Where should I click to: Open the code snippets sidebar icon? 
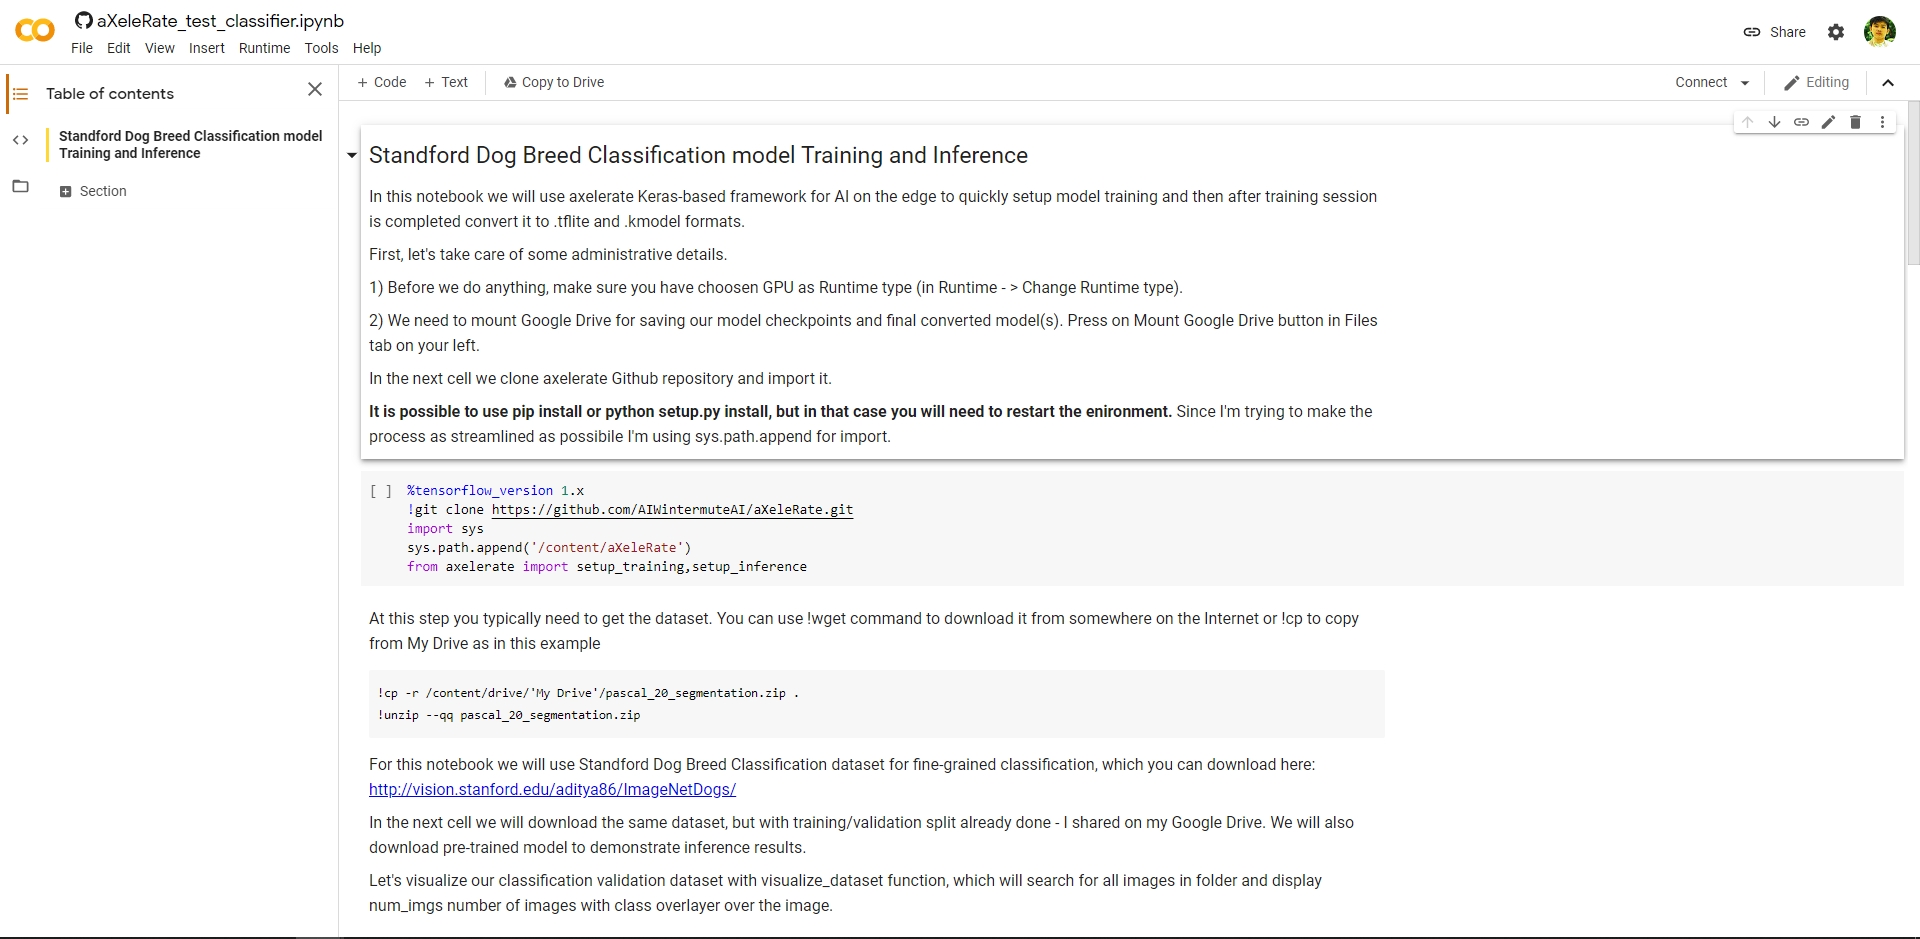20,140
